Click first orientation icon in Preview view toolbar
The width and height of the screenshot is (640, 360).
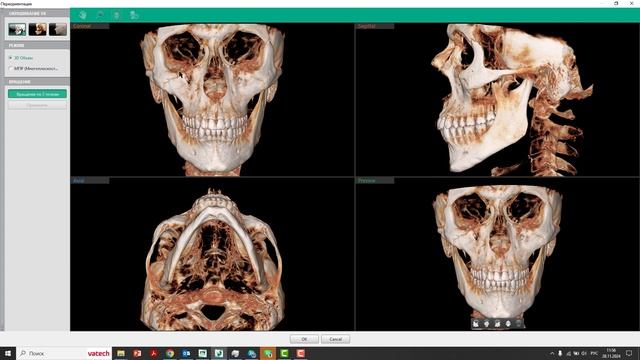[x=476, y=324]
